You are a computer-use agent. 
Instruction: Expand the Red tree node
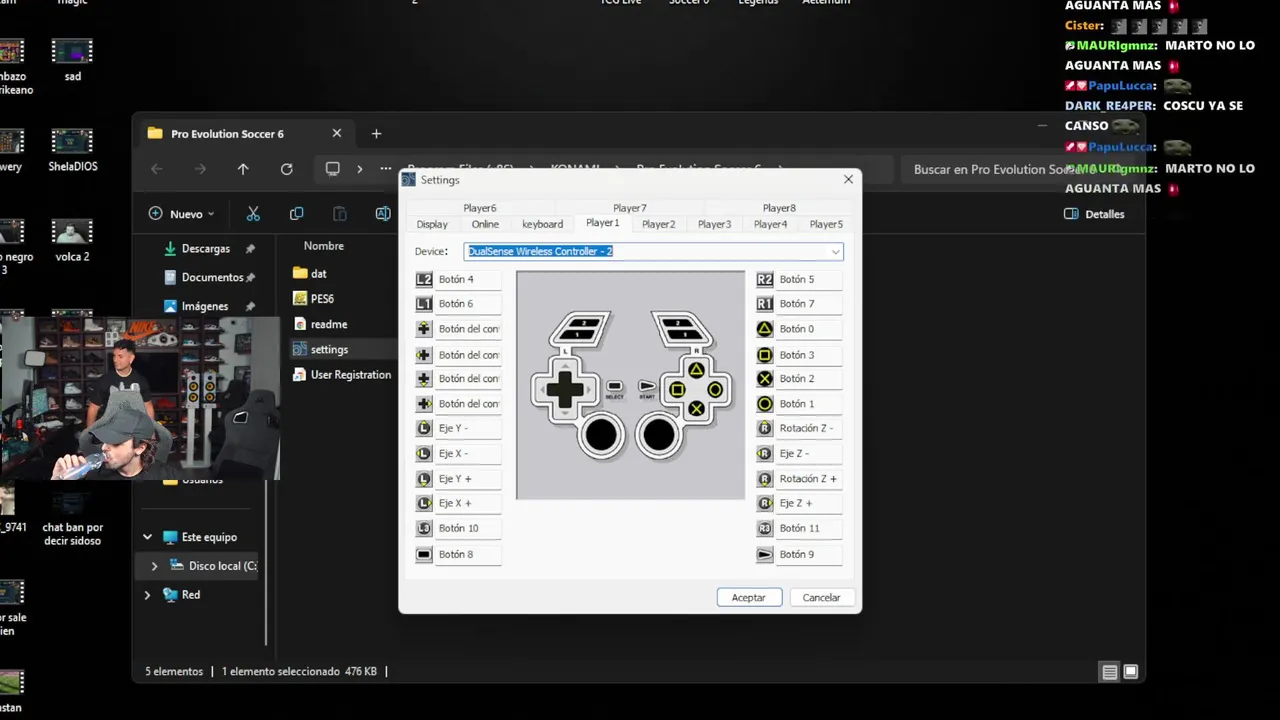coord(148,595)
